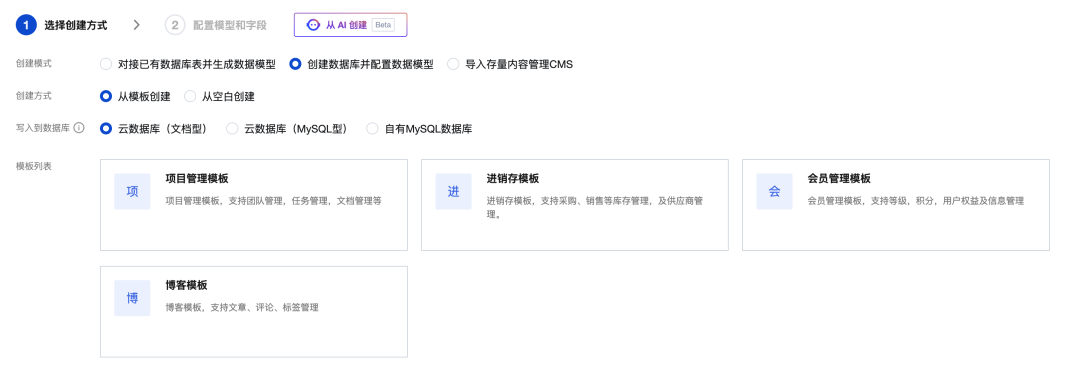Click the 模板列表 field label
The height and width of the screenshot is (374, 1080).
34,166
